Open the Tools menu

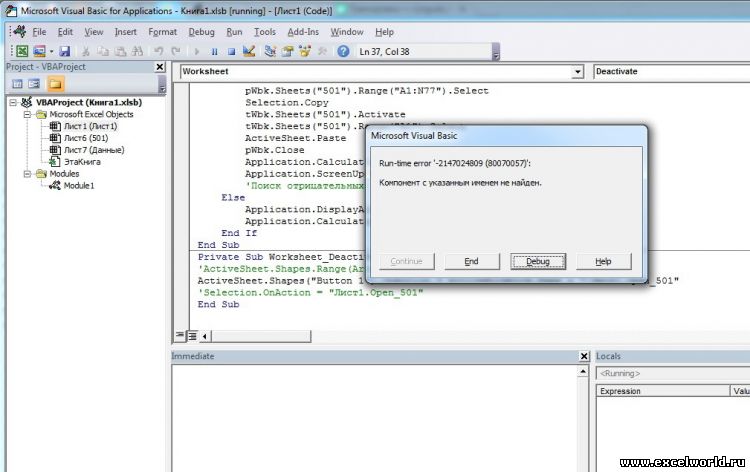pos(264,31)
